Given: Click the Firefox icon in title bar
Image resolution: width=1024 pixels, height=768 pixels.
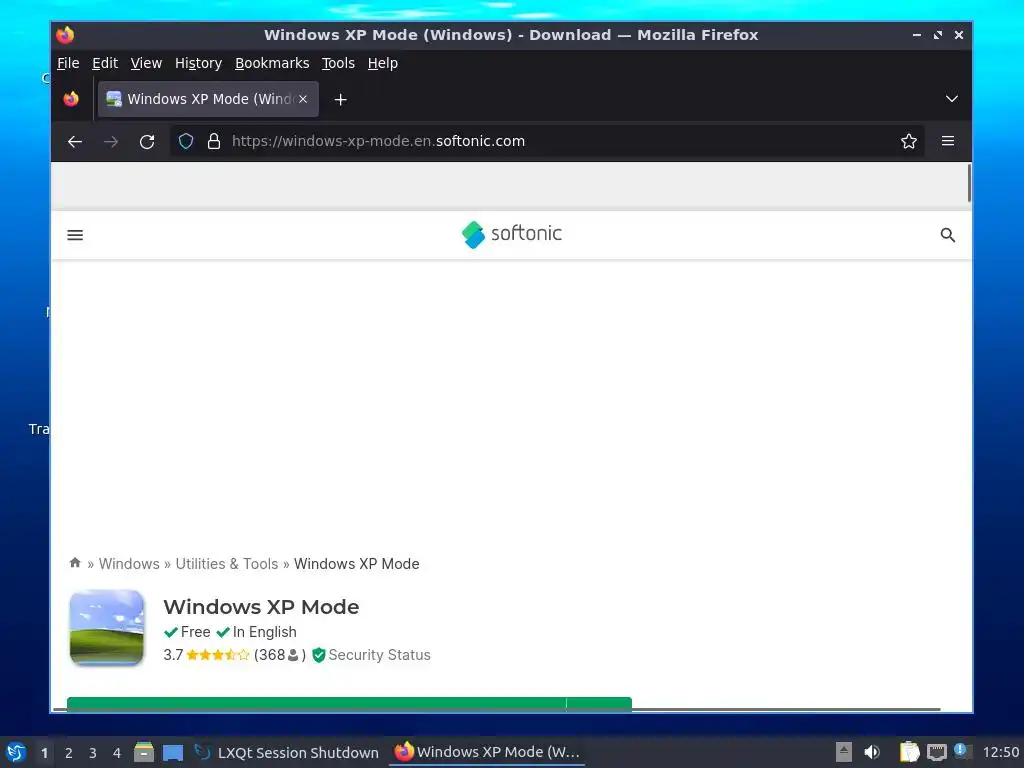Looking at the screenshot, I should tap(65, 35).
